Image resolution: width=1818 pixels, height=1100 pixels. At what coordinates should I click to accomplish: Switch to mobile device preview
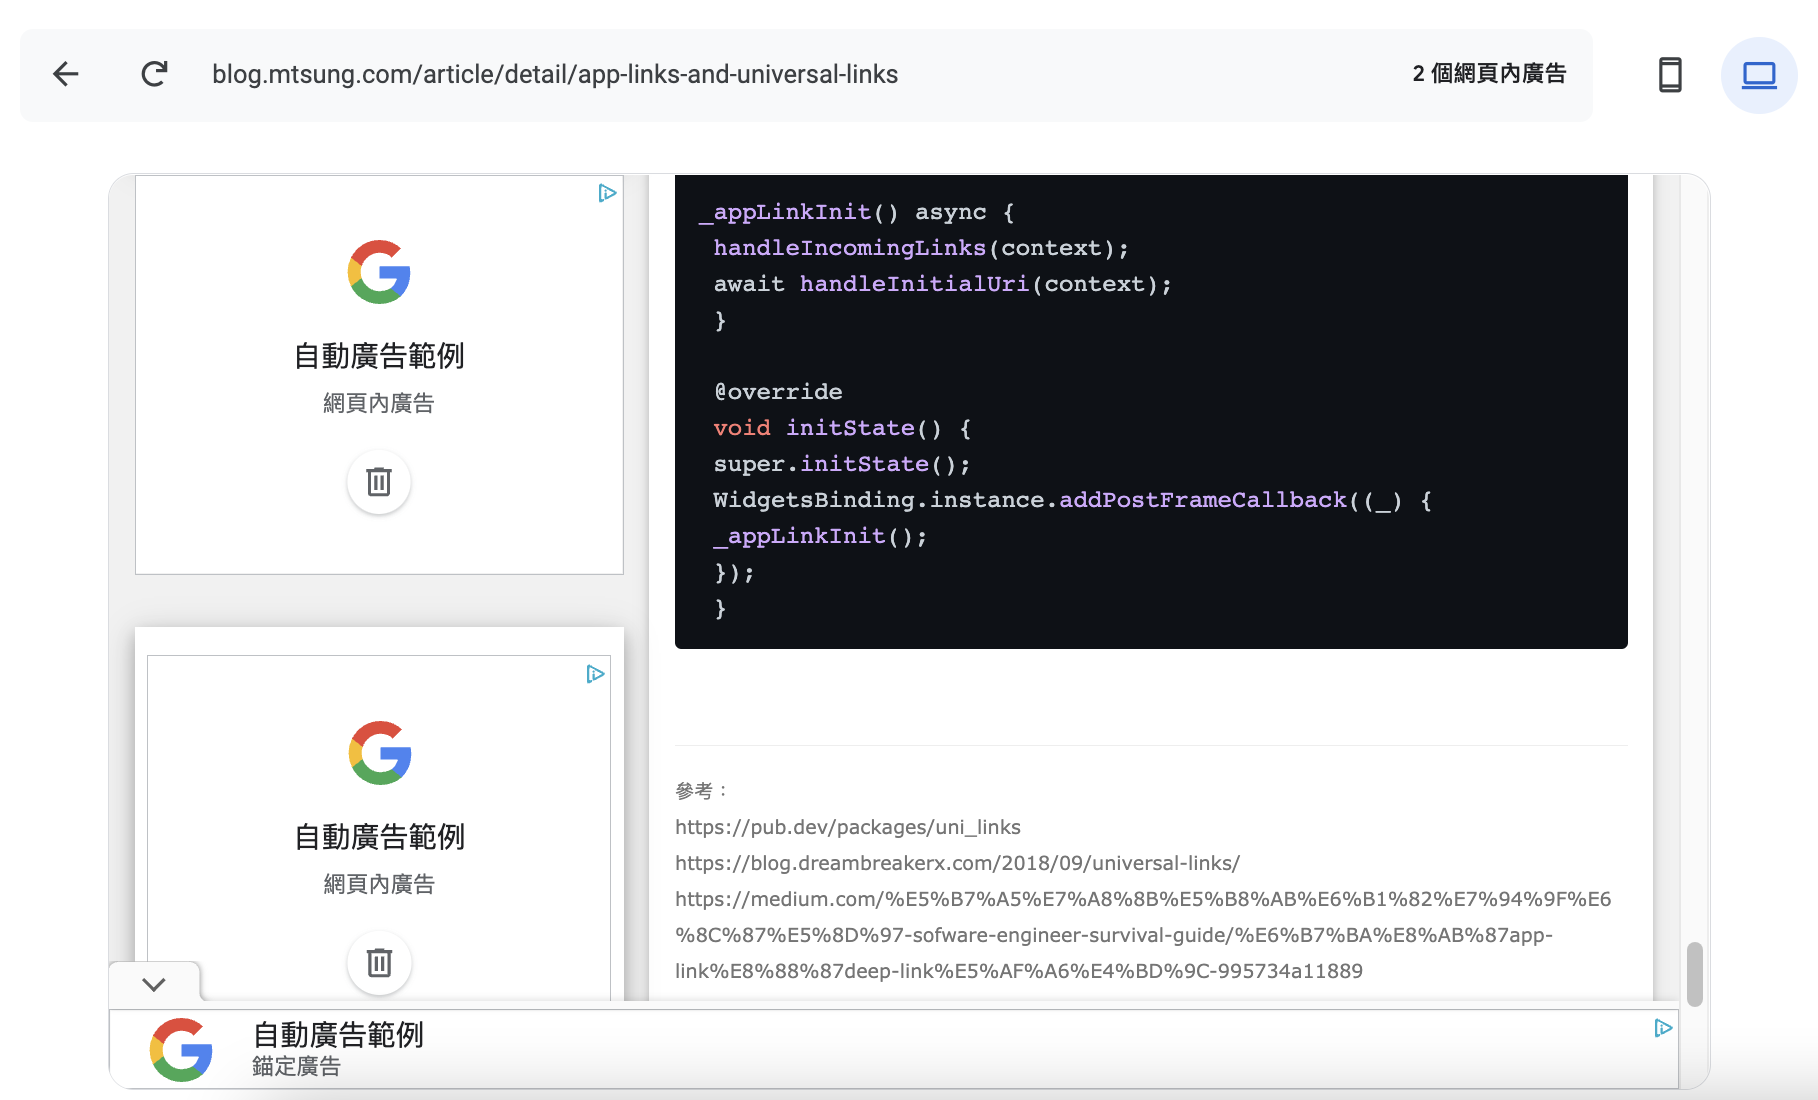pyautogui.click(x=1669, y=75)
